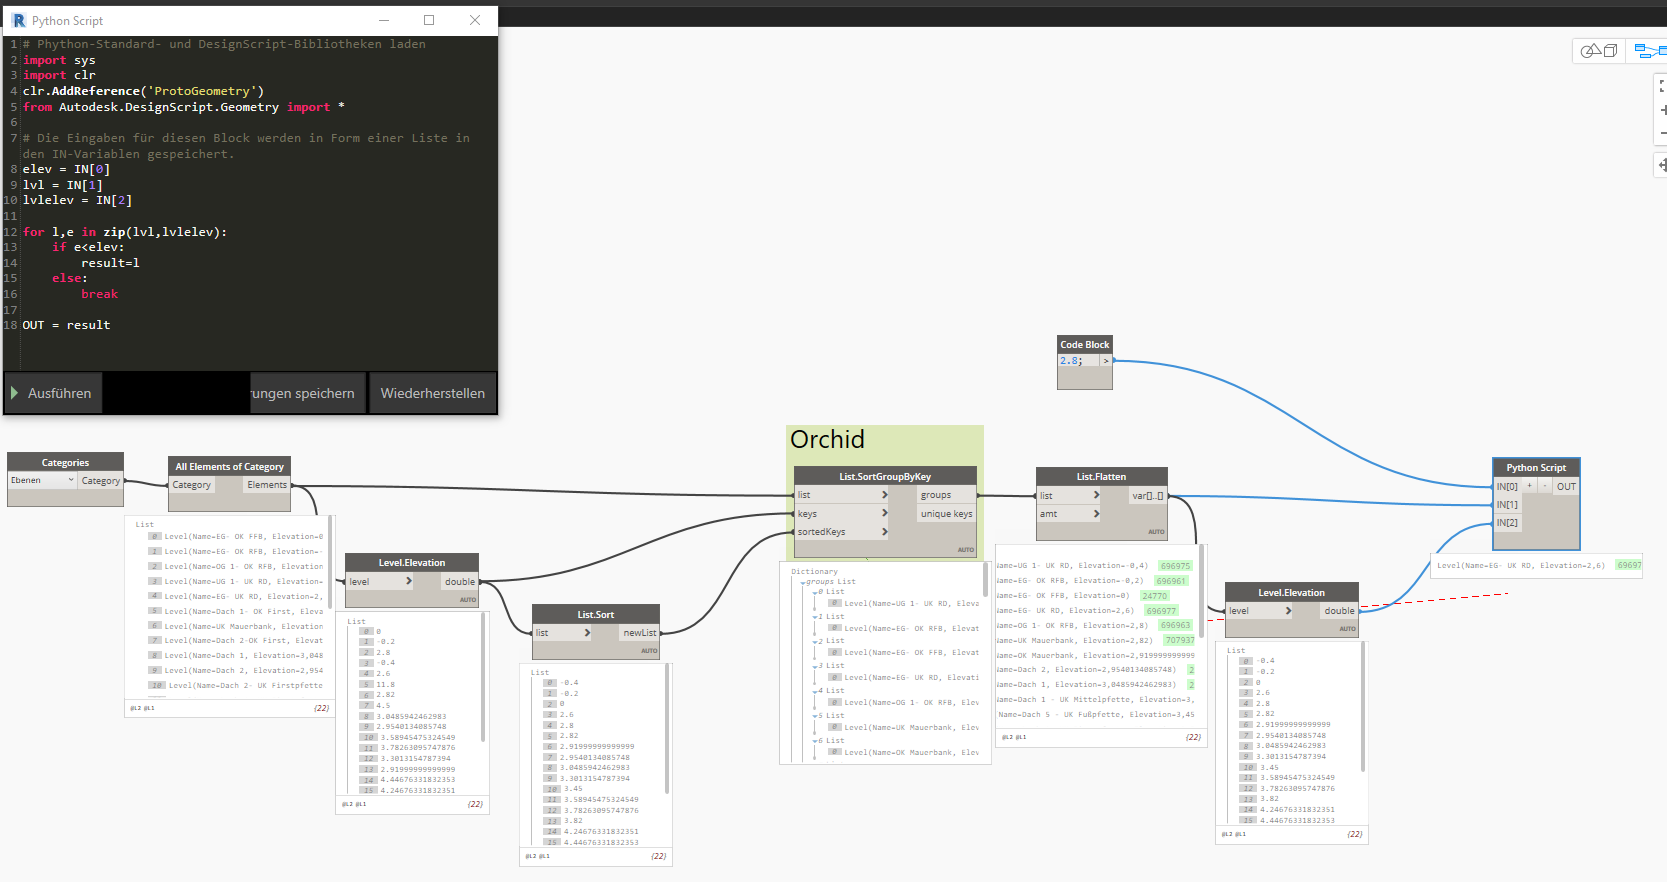Collapse the groups List tree in Dictionary preview
Viewport: 1667px width, 882px height.
(x=803, y=582)
